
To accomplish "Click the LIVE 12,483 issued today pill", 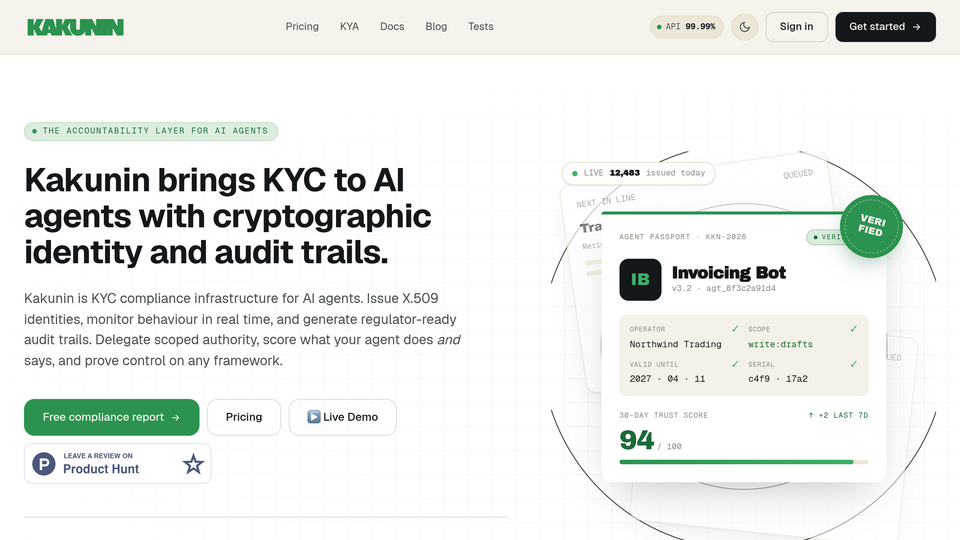I will click(x=638, y=173).
